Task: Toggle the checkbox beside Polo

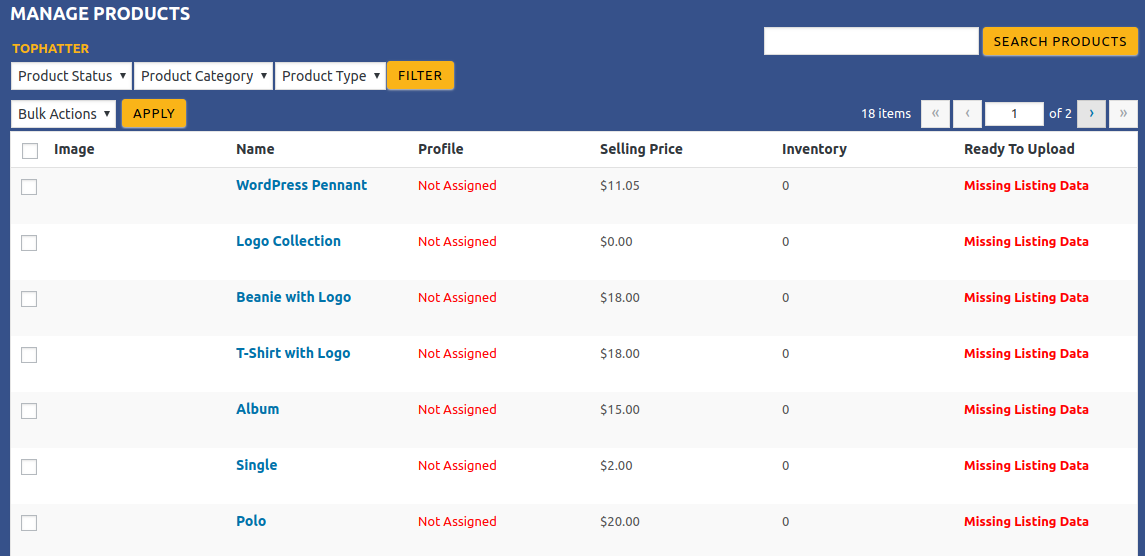Action: click(x=29, y=523)
